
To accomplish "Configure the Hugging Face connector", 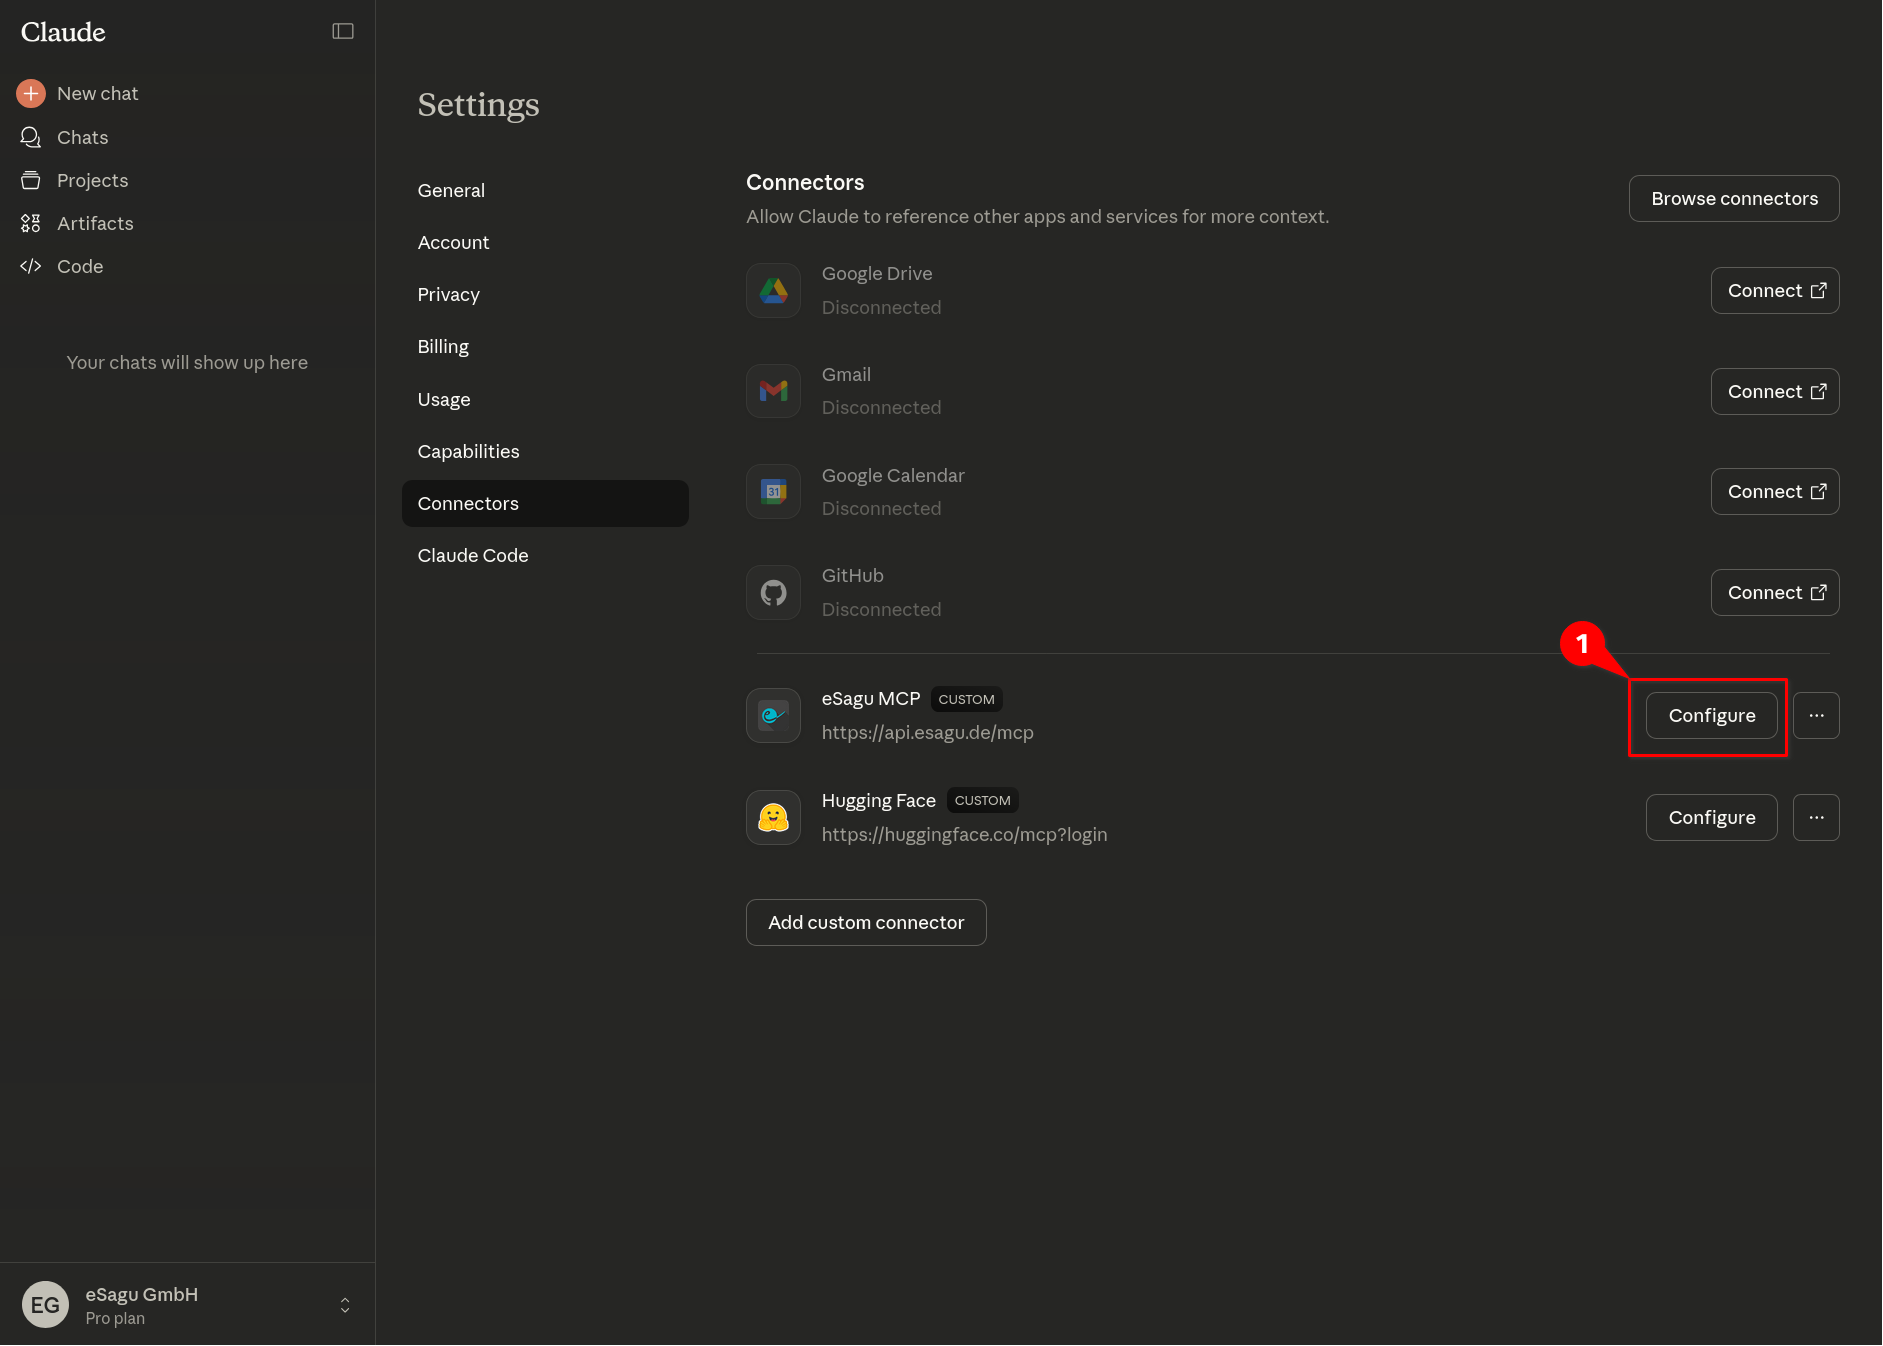I will tap(1711, 818).
